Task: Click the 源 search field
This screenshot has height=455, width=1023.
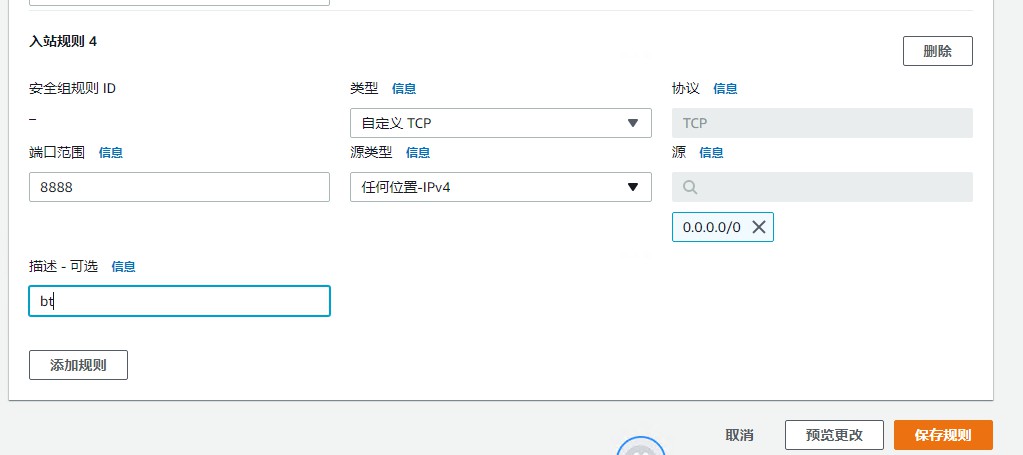Action: click(x=822, y=187)
